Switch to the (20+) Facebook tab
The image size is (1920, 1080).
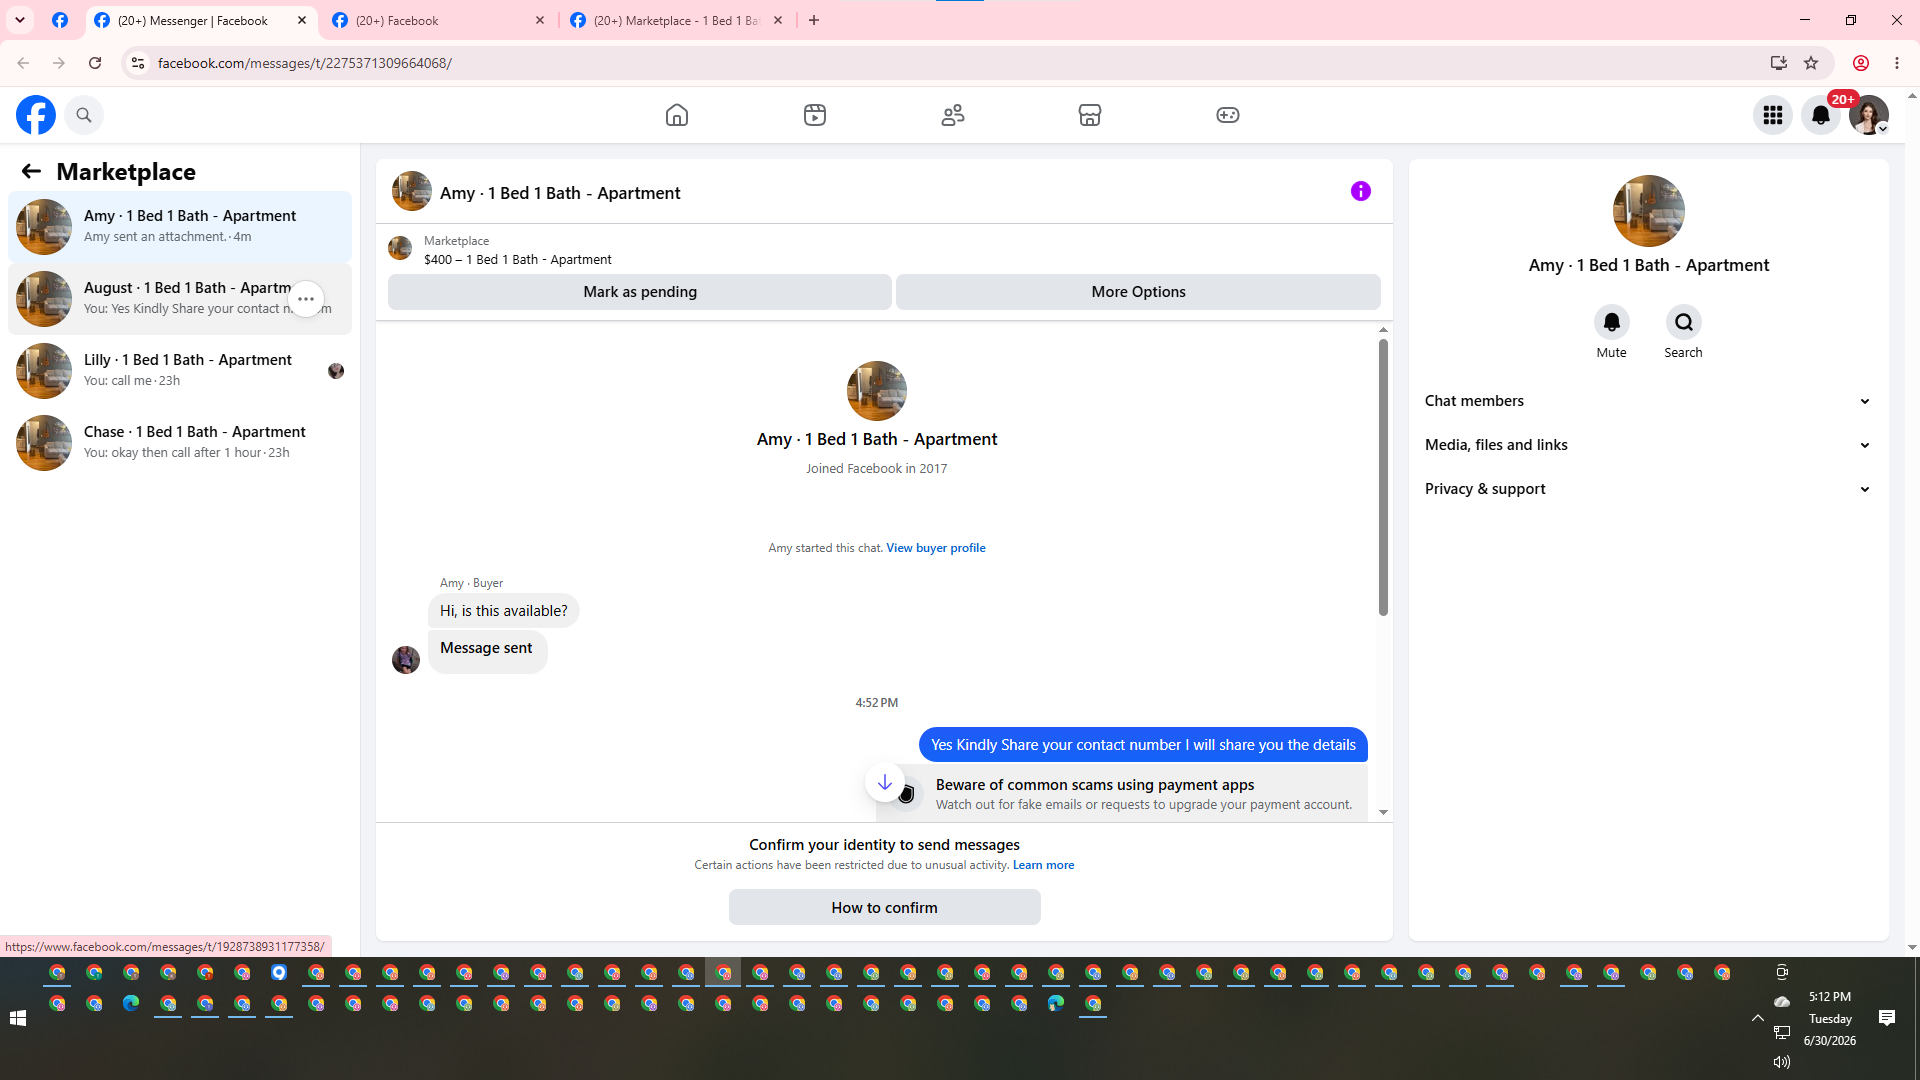pyautogui.click(x=438, y=20)
